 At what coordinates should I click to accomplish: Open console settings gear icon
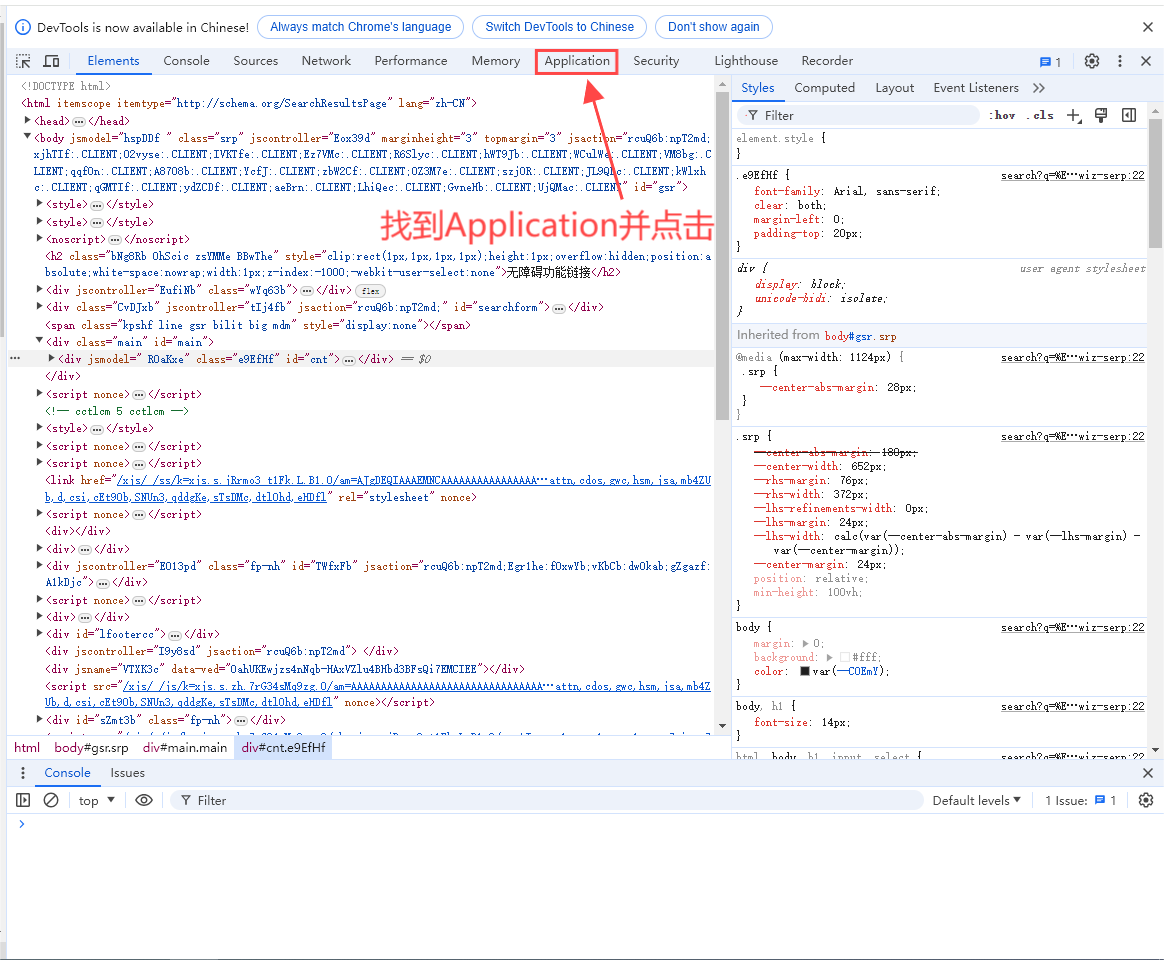click(x=1145, y=800)
